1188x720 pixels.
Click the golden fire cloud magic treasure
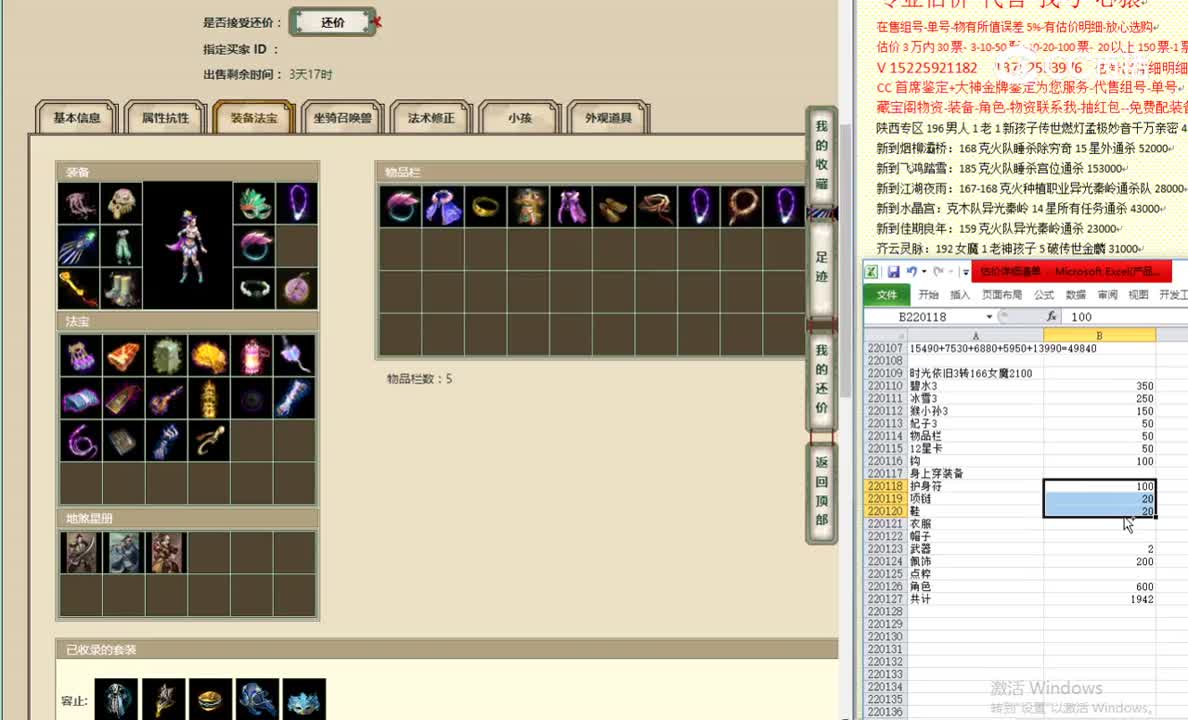[209, 356]
